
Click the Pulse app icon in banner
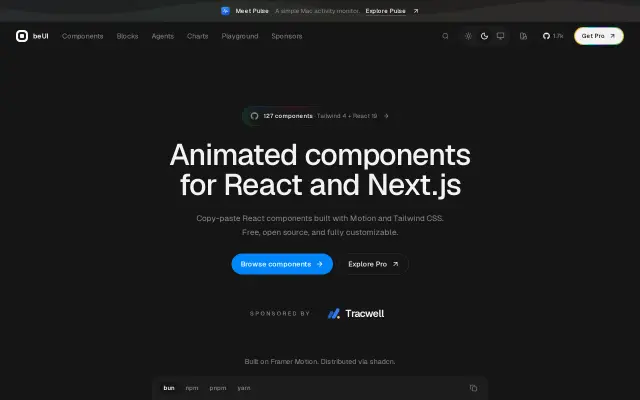tap(225, 11)
